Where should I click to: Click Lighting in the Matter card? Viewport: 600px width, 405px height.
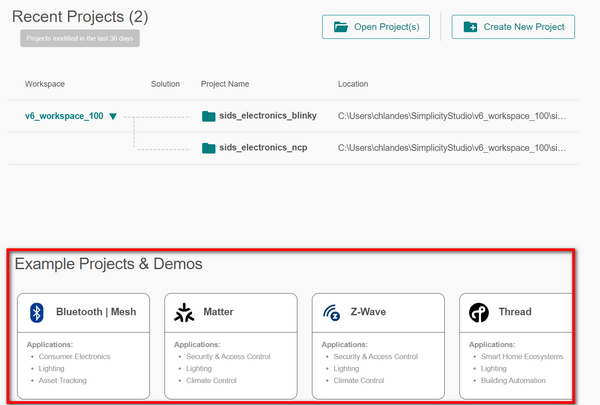[x=199, y=369]
